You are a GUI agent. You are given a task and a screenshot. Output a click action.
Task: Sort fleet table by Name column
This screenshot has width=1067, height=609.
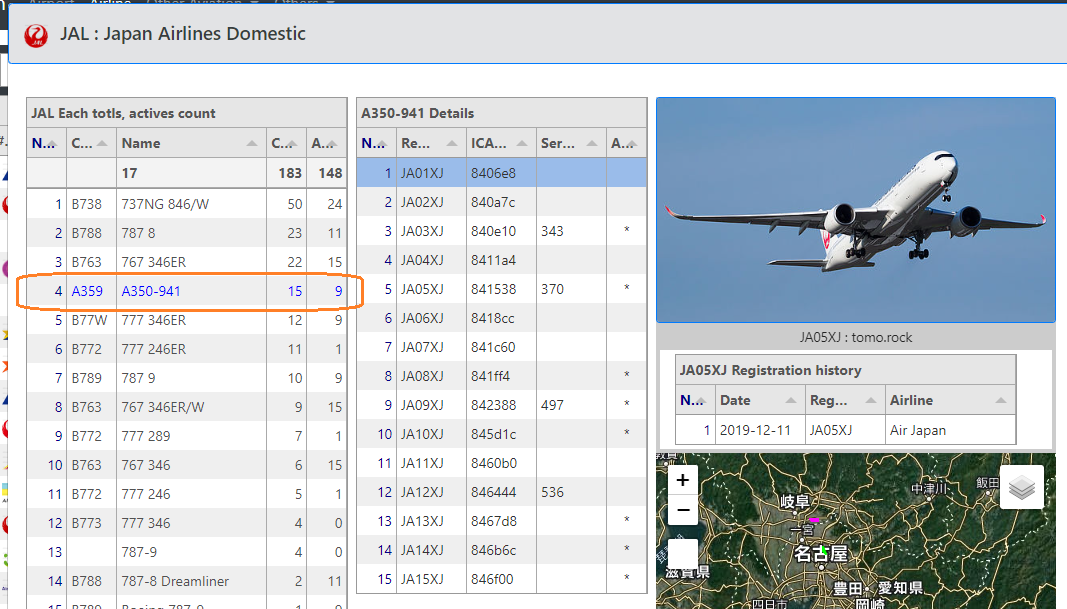[x=191, y=143]
